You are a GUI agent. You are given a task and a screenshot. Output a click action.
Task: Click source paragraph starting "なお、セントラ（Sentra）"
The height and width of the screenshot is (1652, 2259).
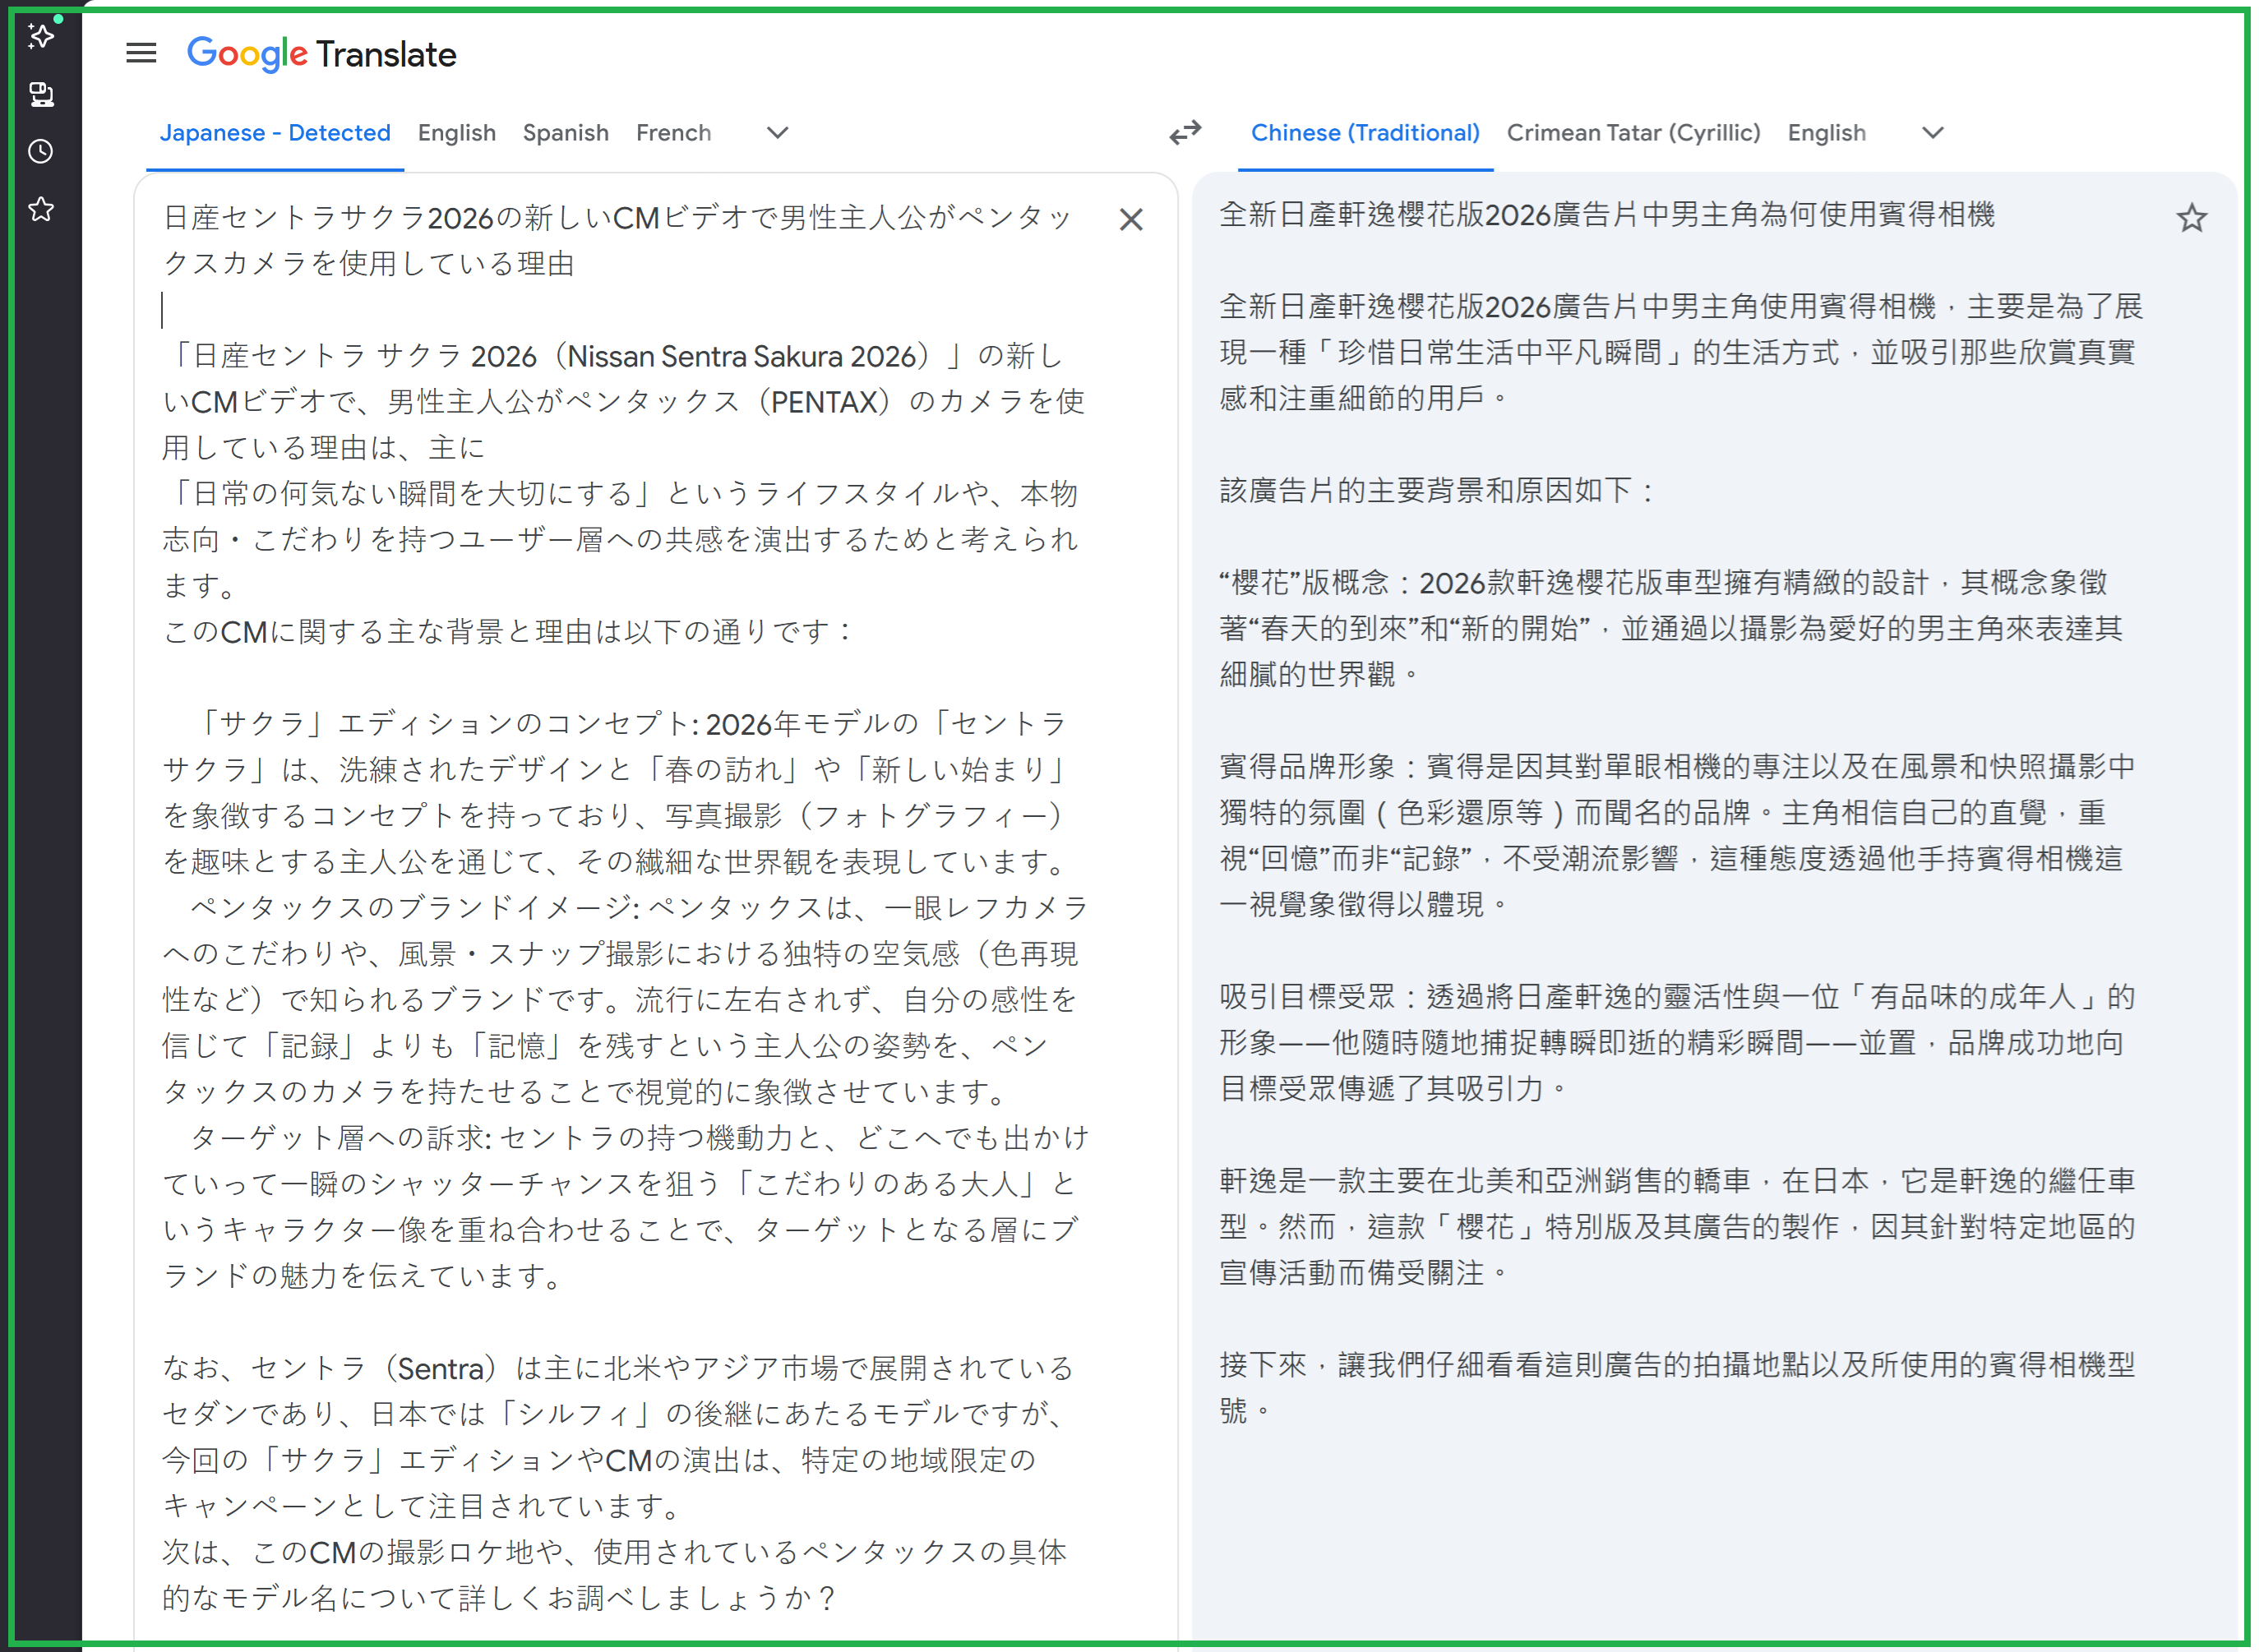(618, 1436)
